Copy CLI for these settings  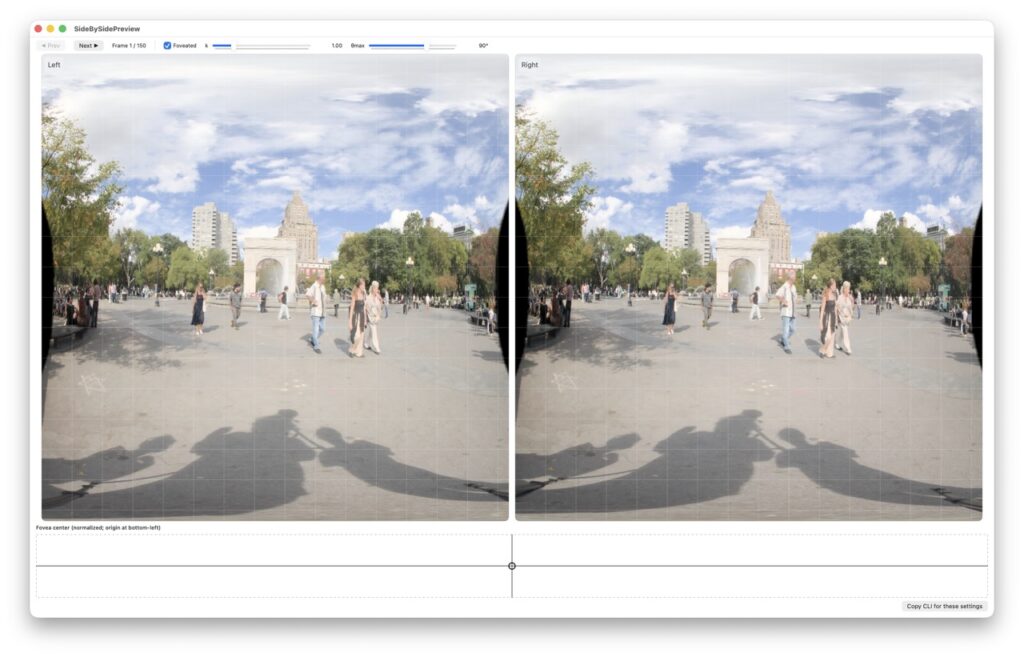pos(945,606)
